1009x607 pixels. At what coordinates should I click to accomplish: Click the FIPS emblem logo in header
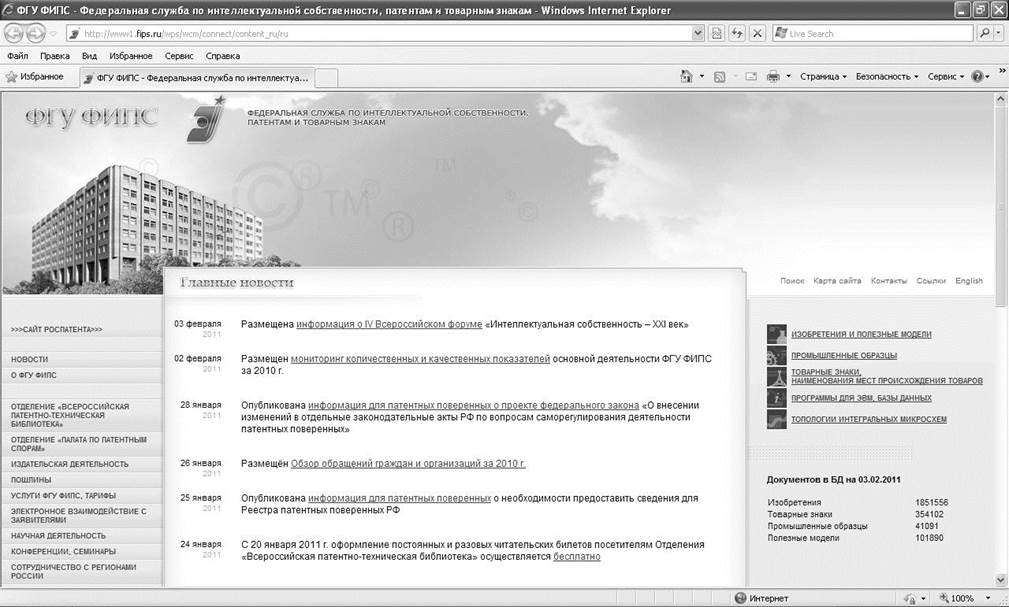tap(206, 118)
